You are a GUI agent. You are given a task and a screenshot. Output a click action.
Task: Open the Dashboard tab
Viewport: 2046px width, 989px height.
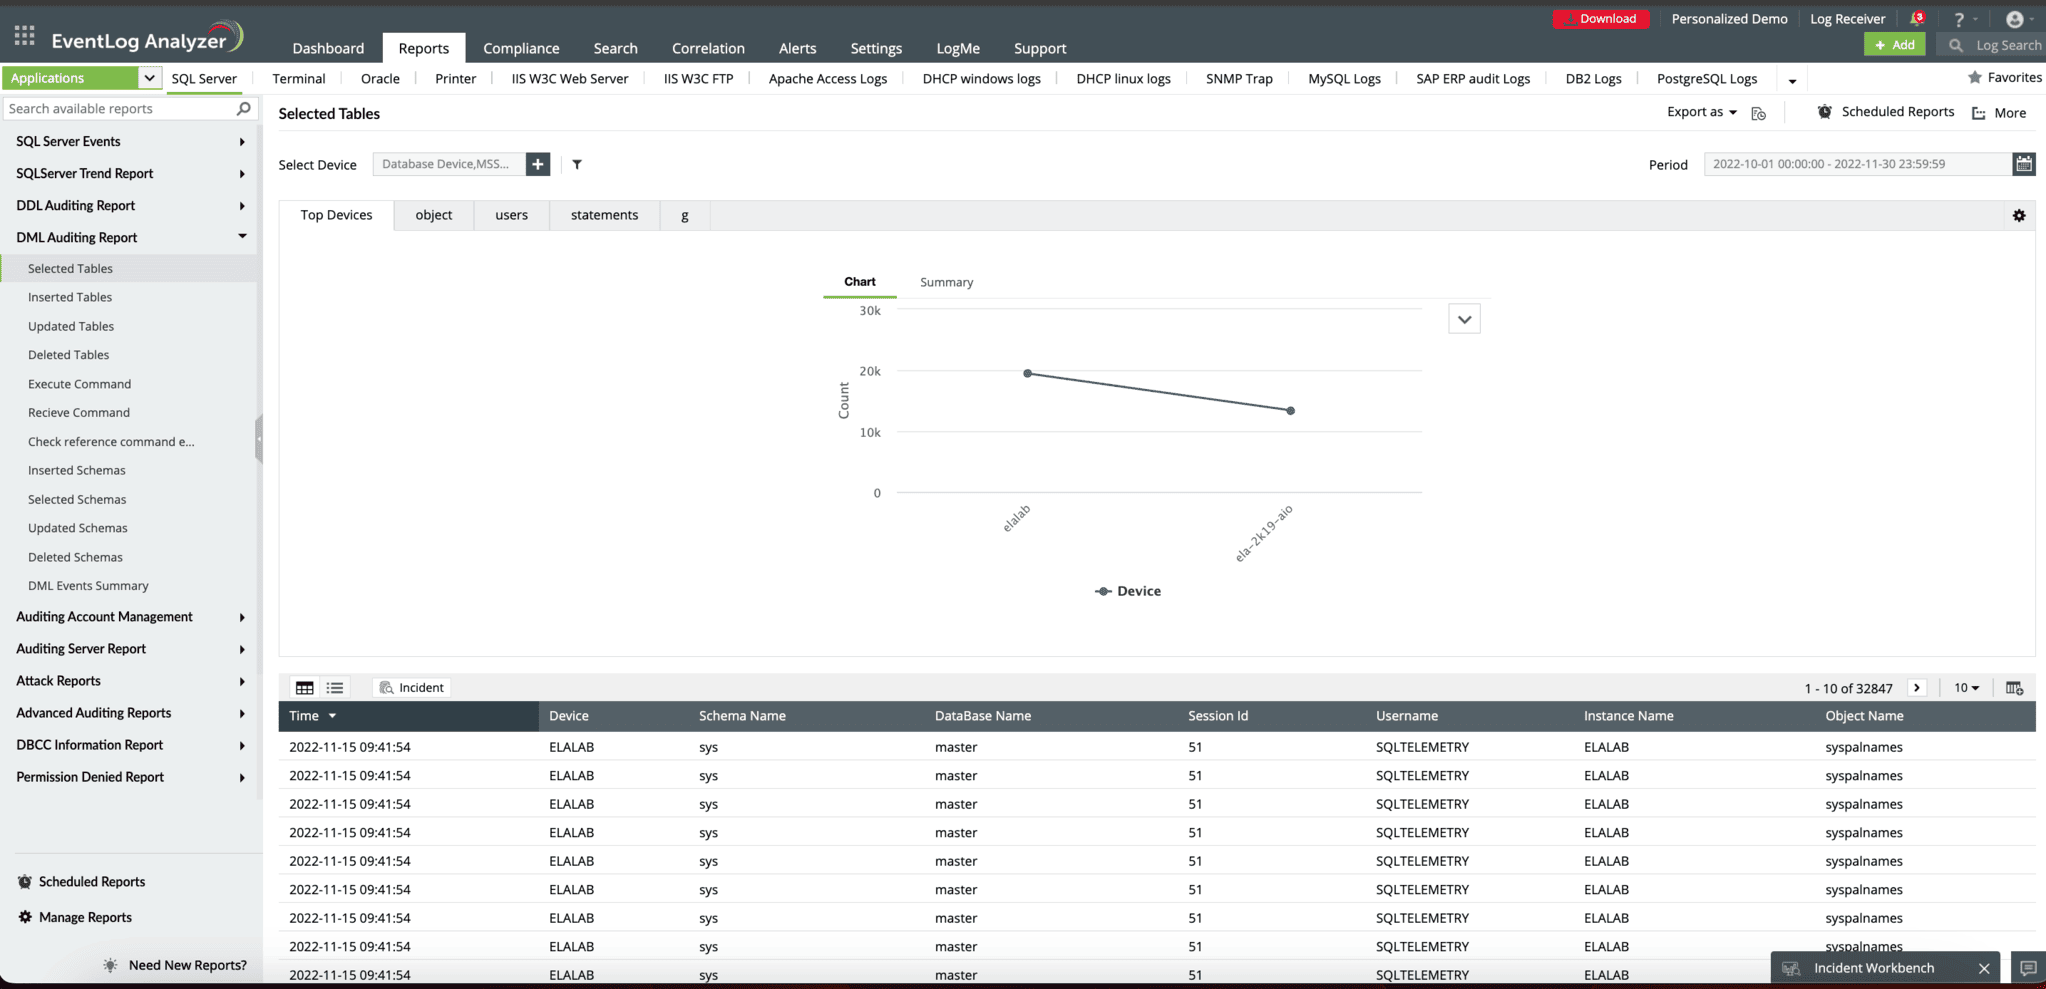tap(328, 48)
